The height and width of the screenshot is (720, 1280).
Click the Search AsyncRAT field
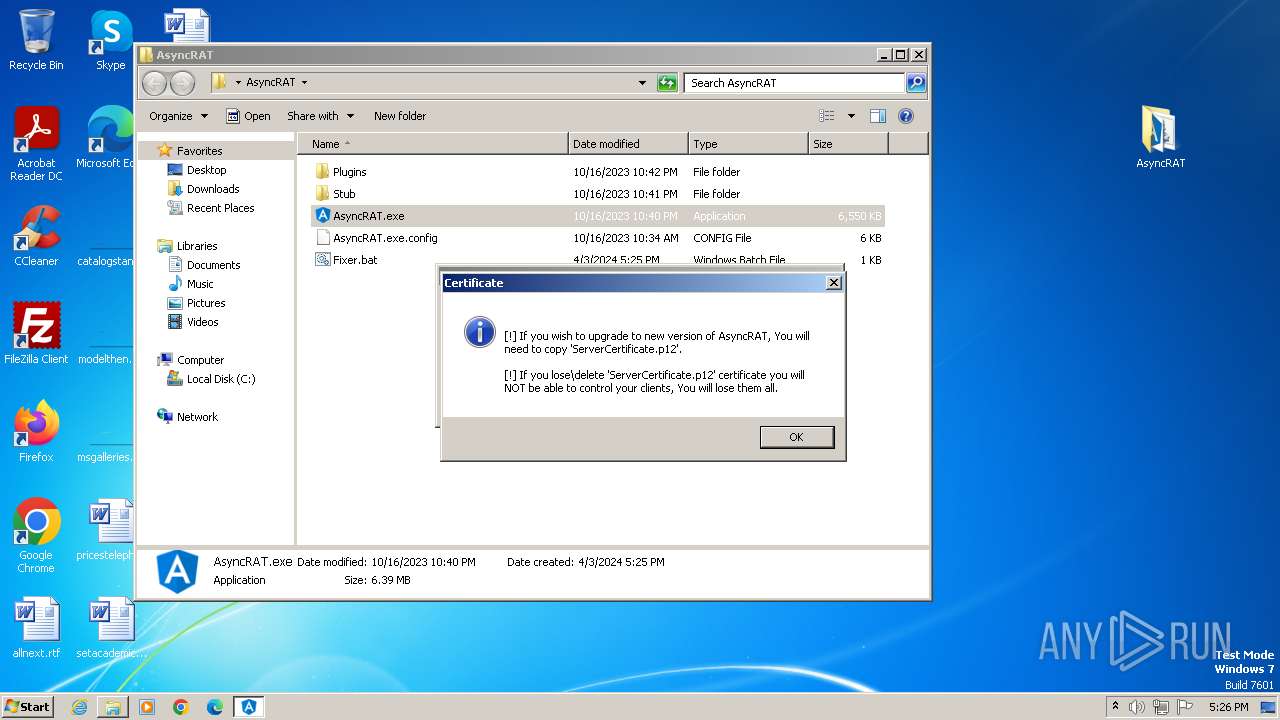(794, 83)
